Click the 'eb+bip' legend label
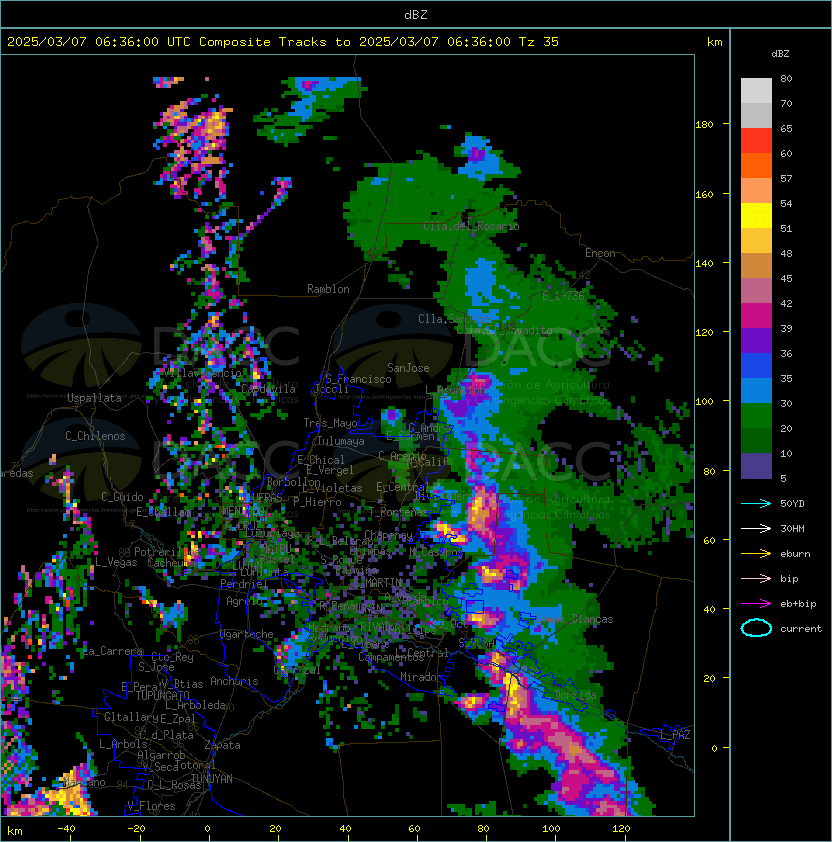The width and height of the screenshot is (832, 842). (798, 604)
